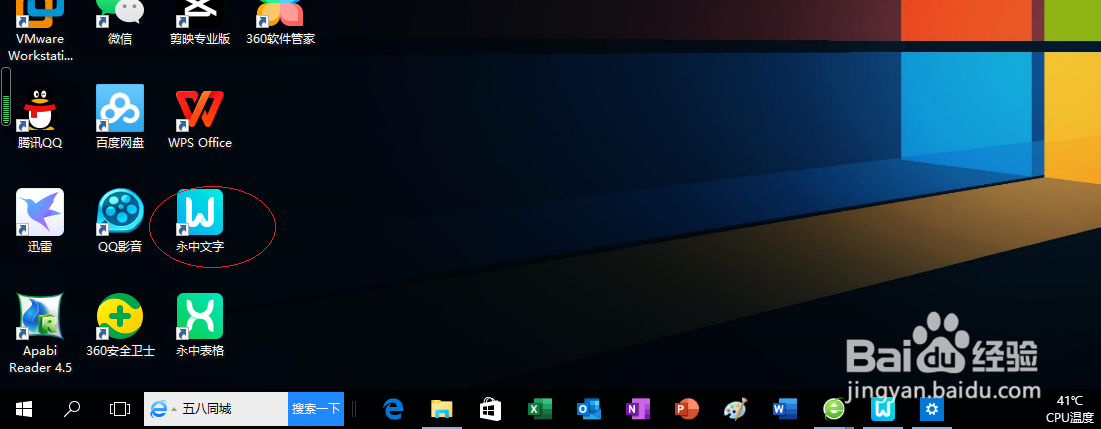Open the Settings gear in the taskbar
The image size is (1101, 429).
click(931, 409)
